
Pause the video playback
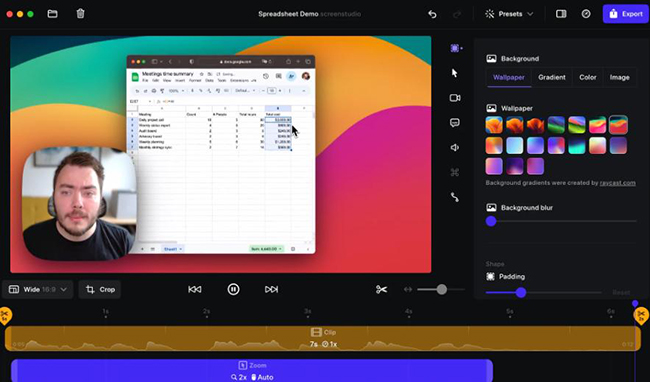coord(233,290)
